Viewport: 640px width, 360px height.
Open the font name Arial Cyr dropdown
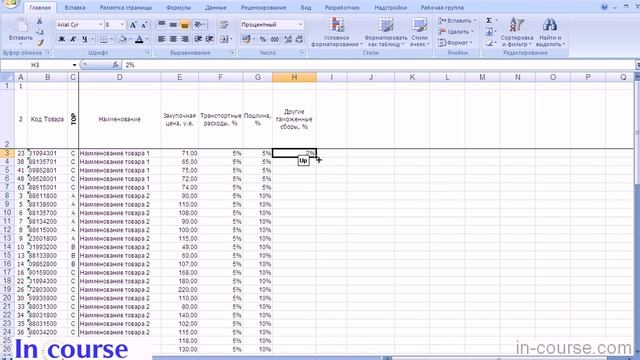pos(100,25)
